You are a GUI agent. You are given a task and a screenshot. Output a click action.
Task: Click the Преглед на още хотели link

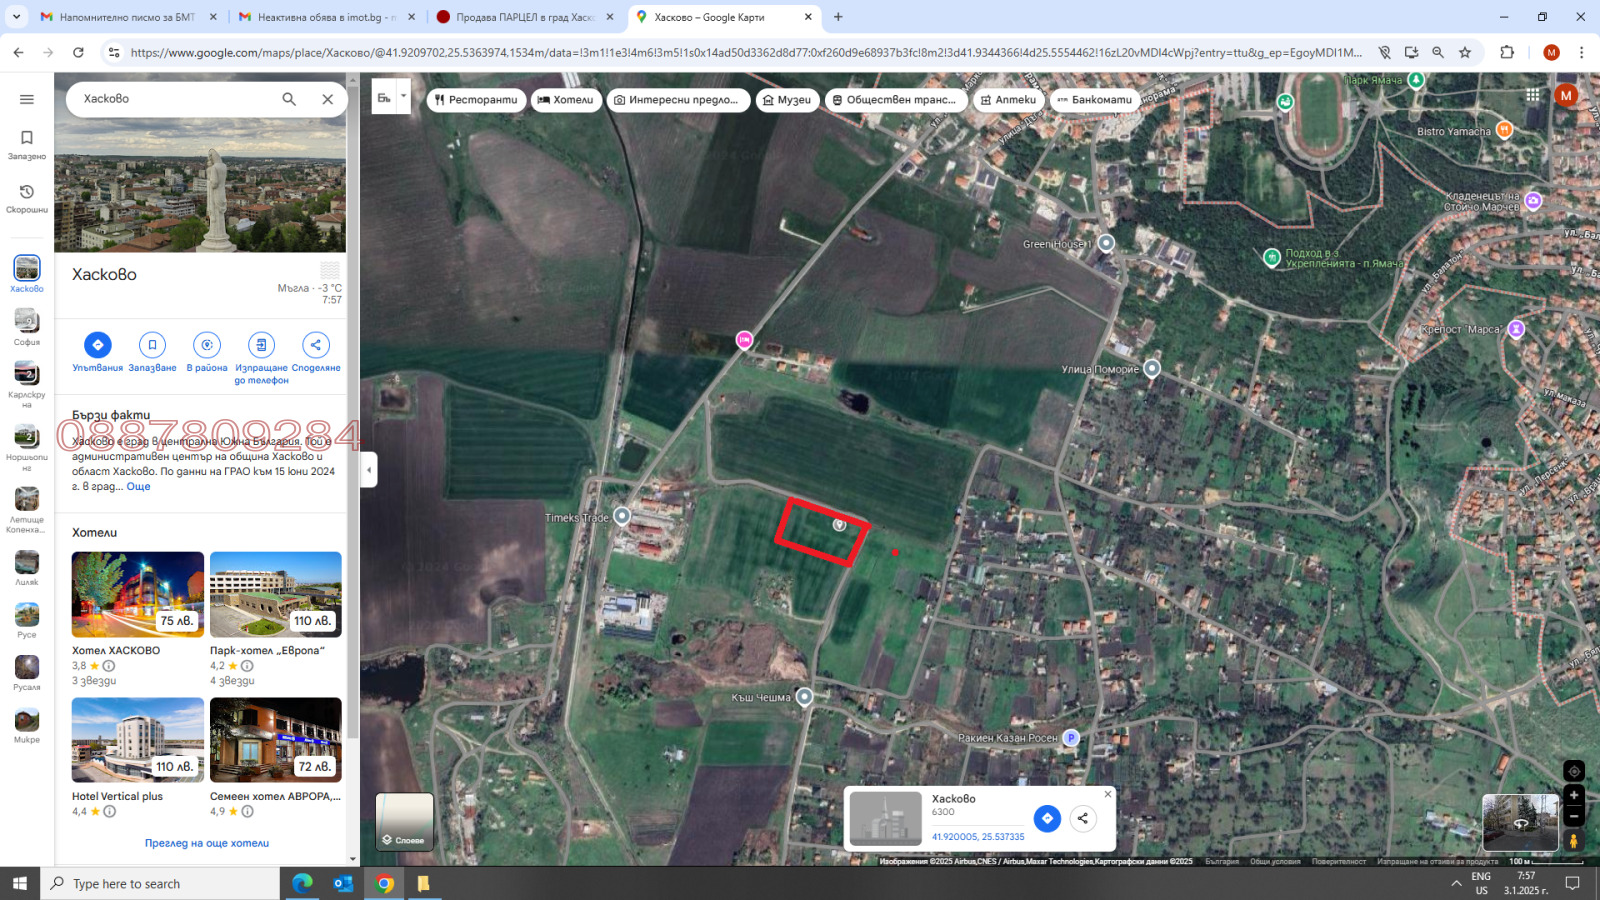coord(207,843)
